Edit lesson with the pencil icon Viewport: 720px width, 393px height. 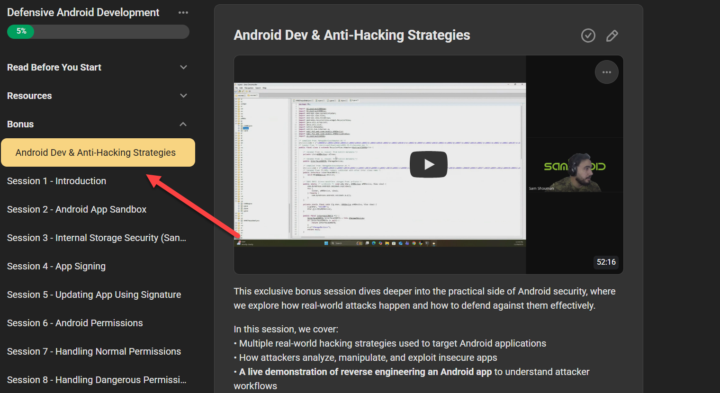tap(612, 36)
